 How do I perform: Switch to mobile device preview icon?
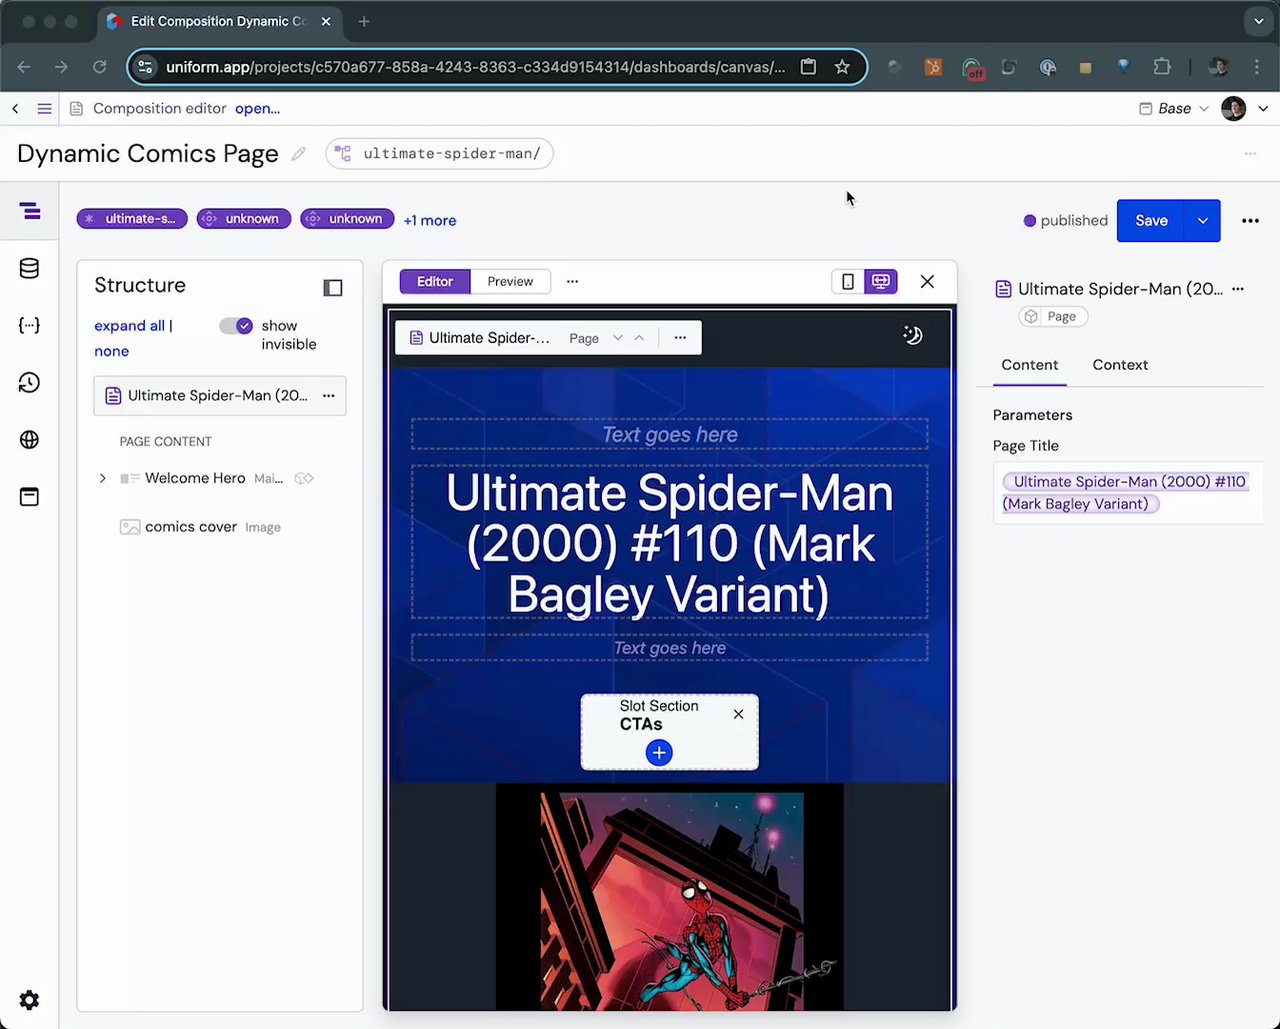(x=848, y=282)
